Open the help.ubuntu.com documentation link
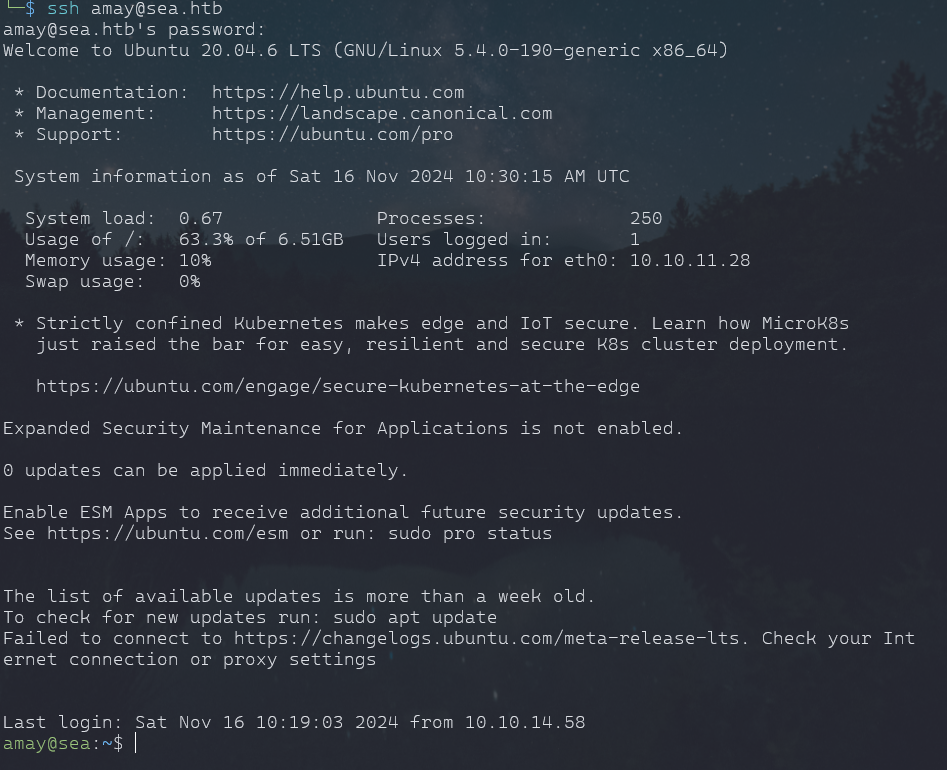Viewport: 947px width, 770px height. point(338,92)
